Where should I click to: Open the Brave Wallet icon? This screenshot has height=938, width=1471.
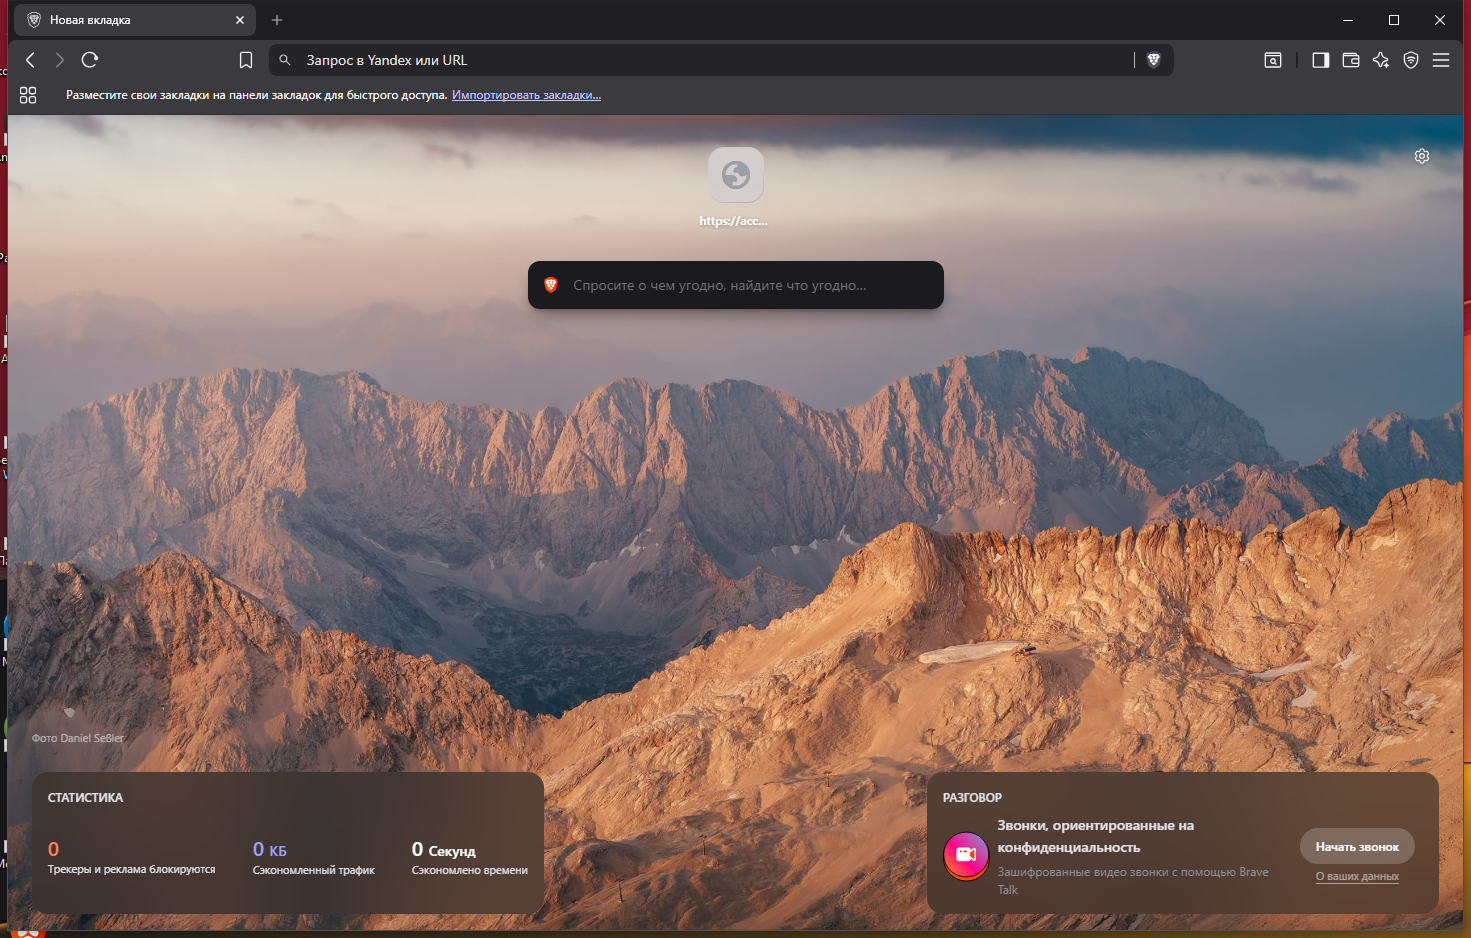tap(1351, 60)
